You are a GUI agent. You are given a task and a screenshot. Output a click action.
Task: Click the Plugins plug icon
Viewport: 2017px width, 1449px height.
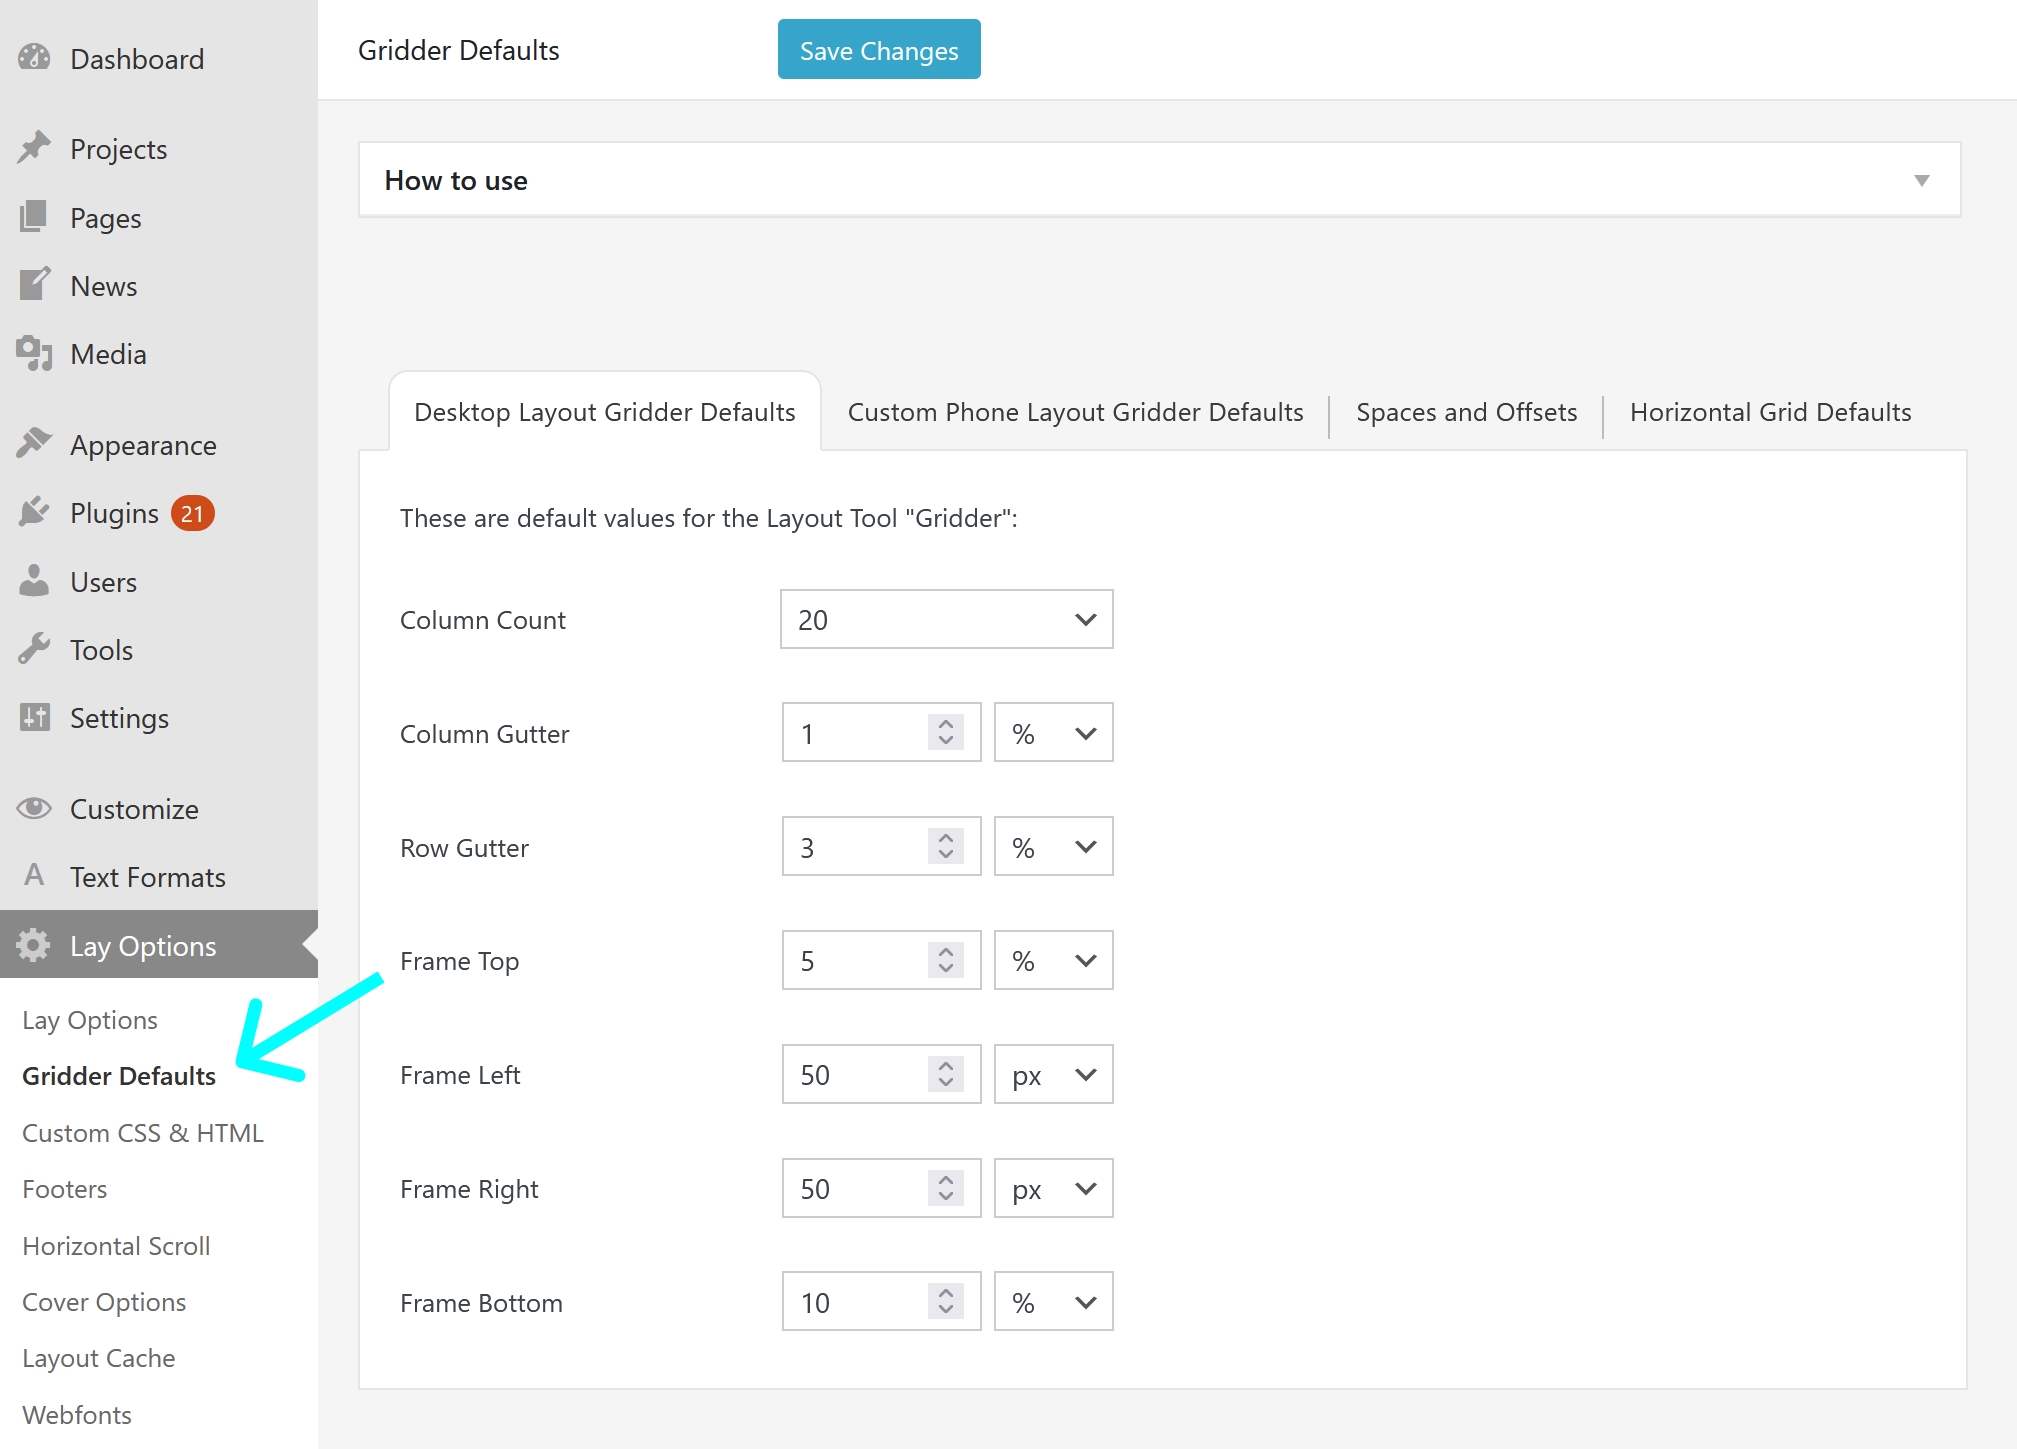[x=34, y=512]
